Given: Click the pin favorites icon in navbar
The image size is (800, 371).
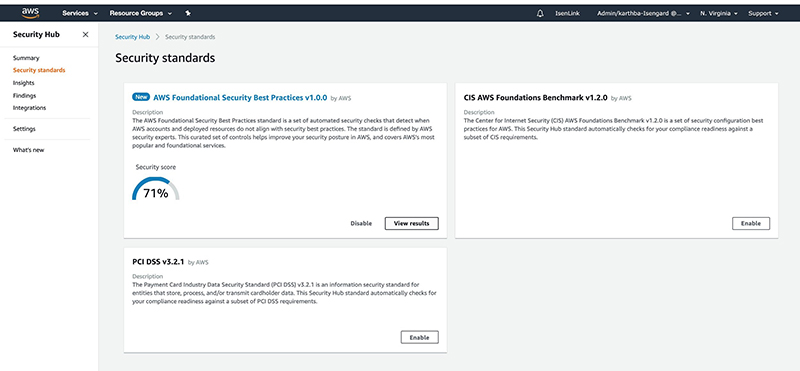Looking at the screenshot, I should click(x=188, y=13).
